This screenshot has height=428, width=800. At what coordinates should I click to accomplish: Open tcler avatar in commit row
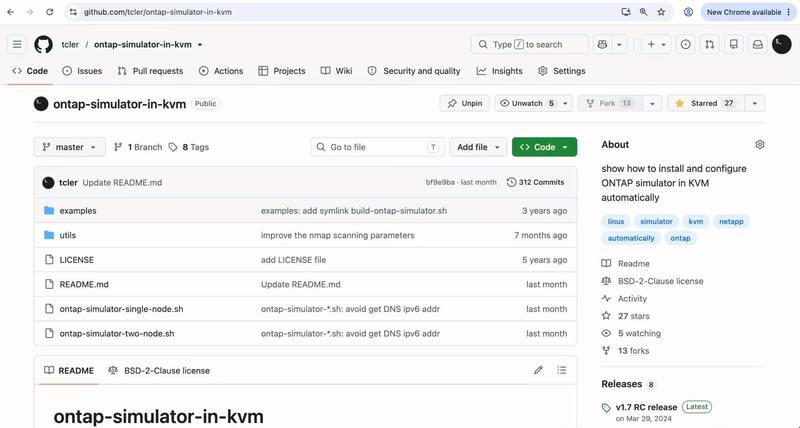(x=48, y=182)
